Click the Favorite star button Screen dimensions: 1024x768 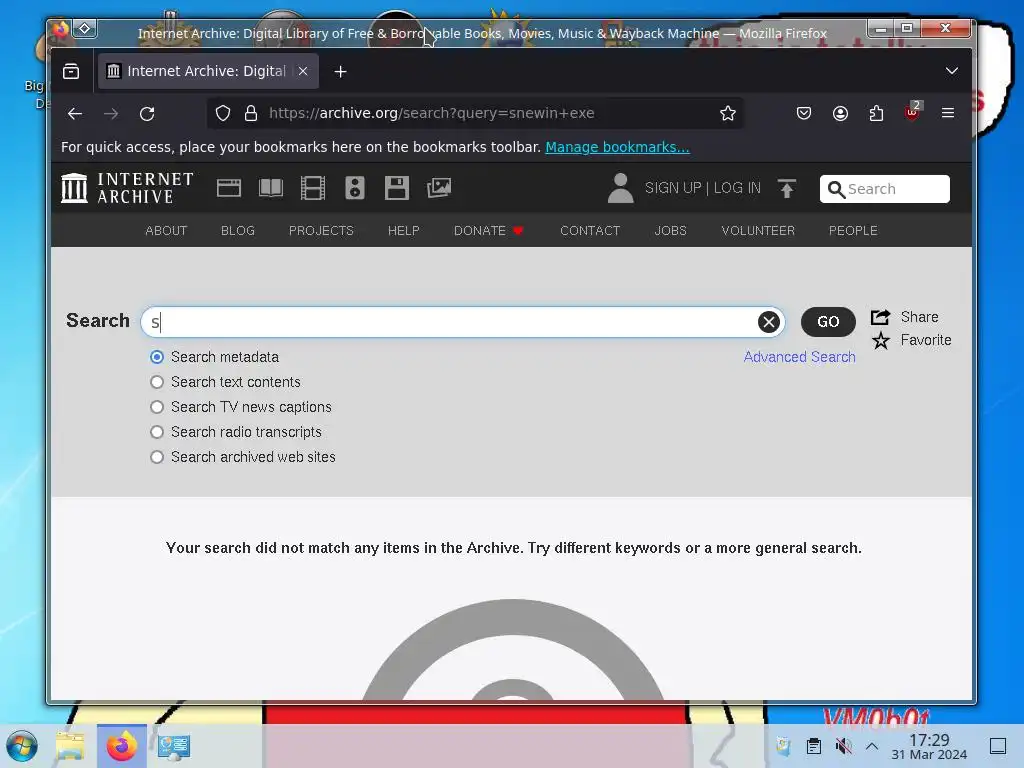coord(912,340)
